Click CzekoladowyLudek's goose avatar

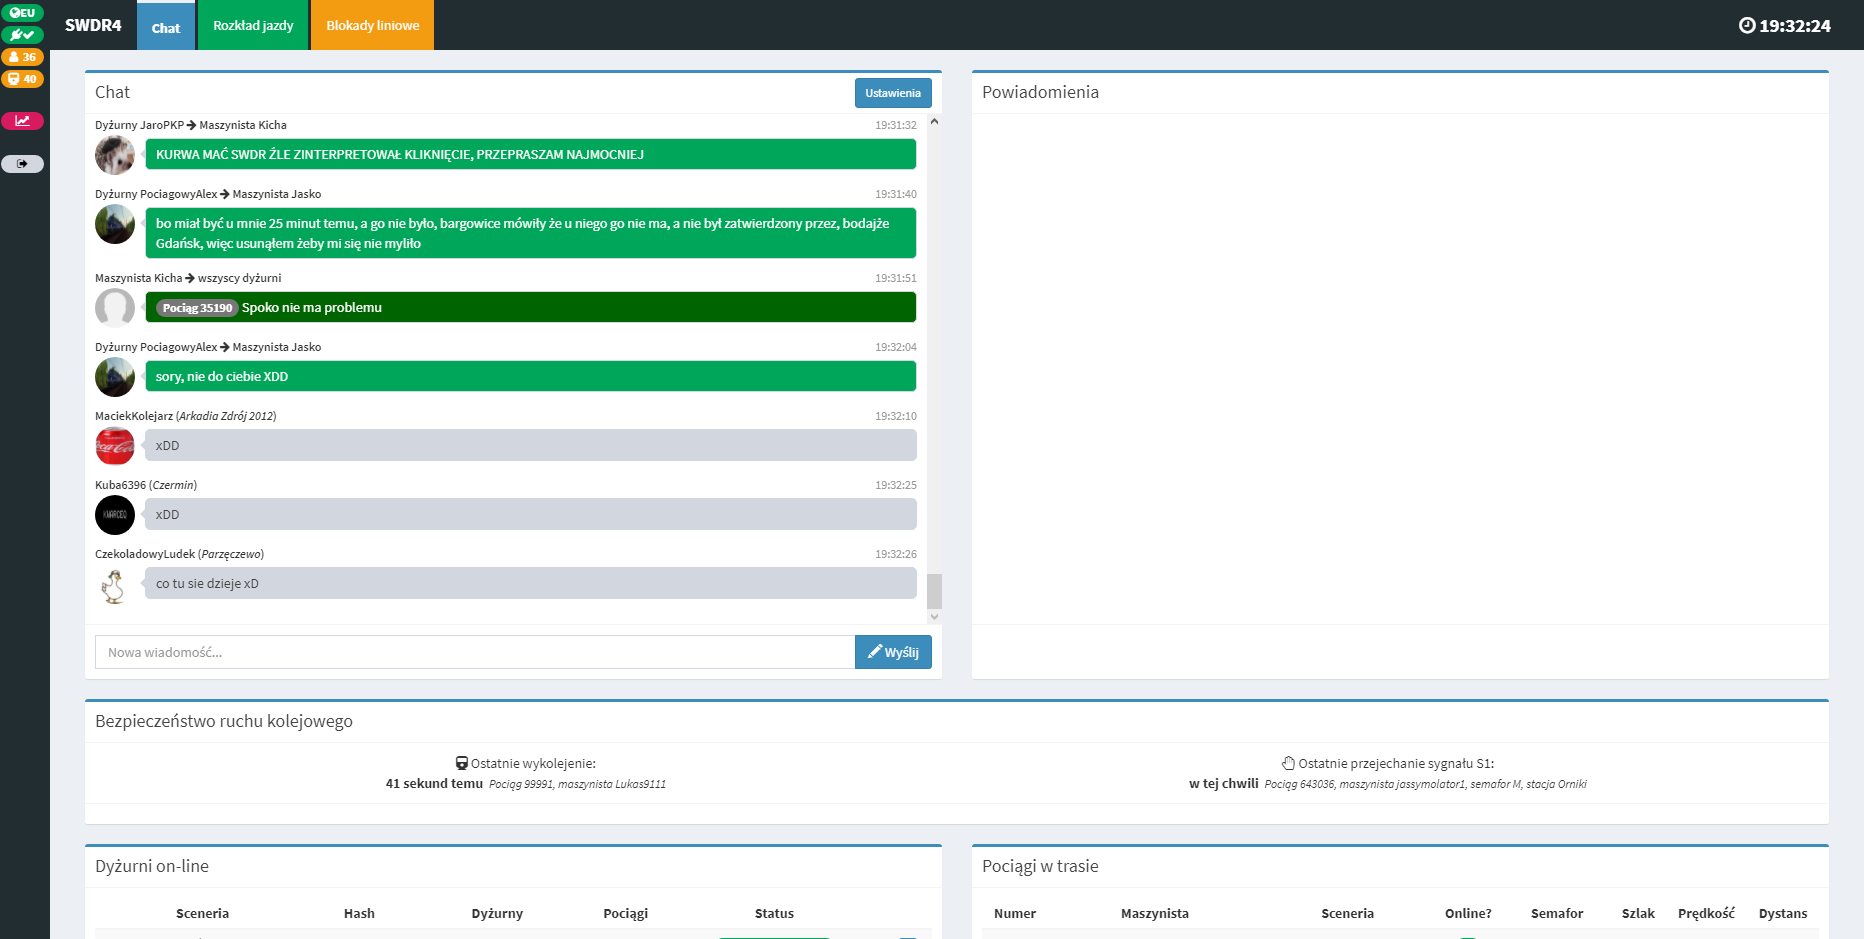115,585
